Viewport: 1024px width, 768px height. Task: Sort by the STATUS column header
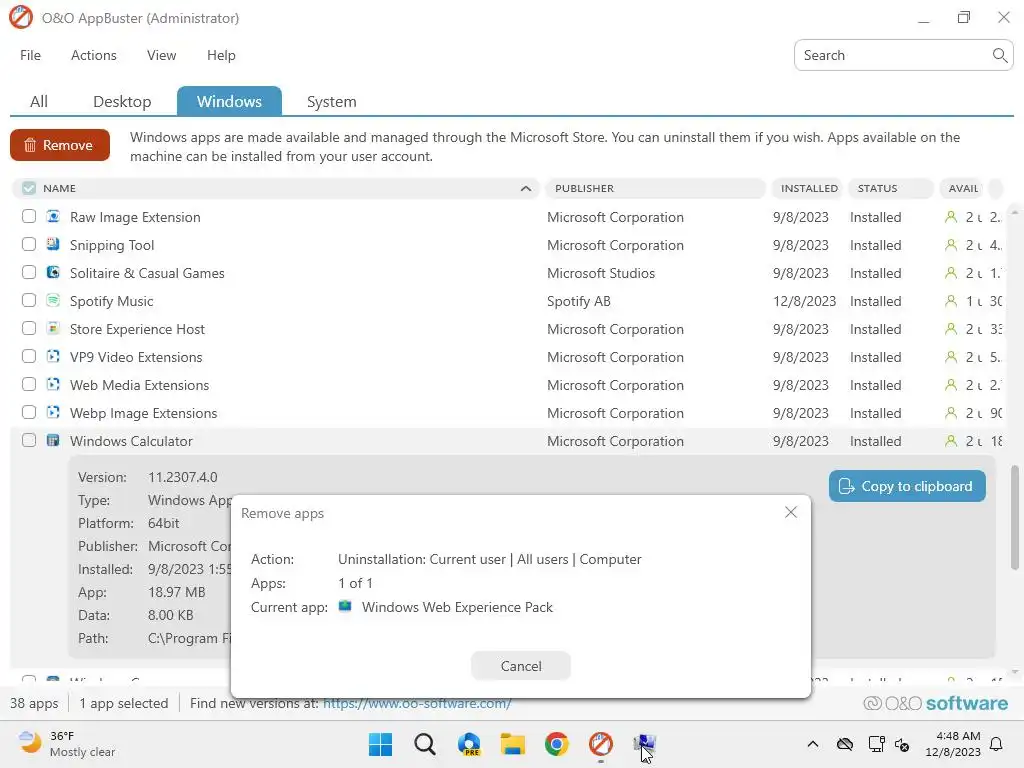tap(891, 188)
